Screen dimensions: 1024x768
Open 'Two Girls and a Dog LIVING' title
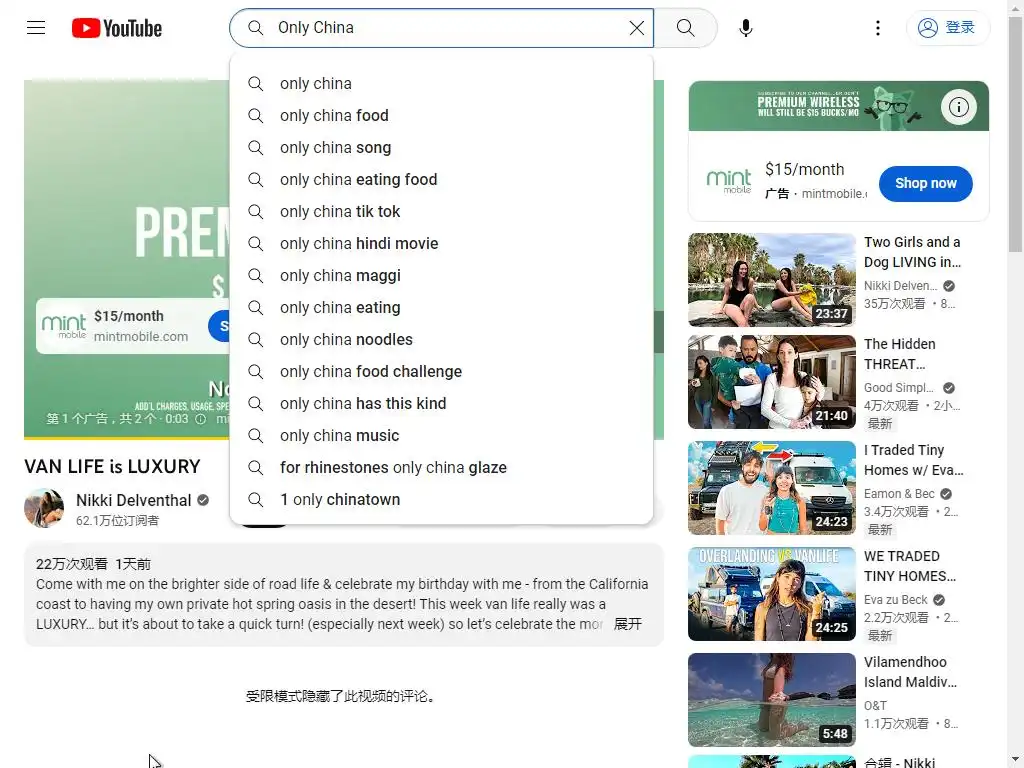(912, 252)
